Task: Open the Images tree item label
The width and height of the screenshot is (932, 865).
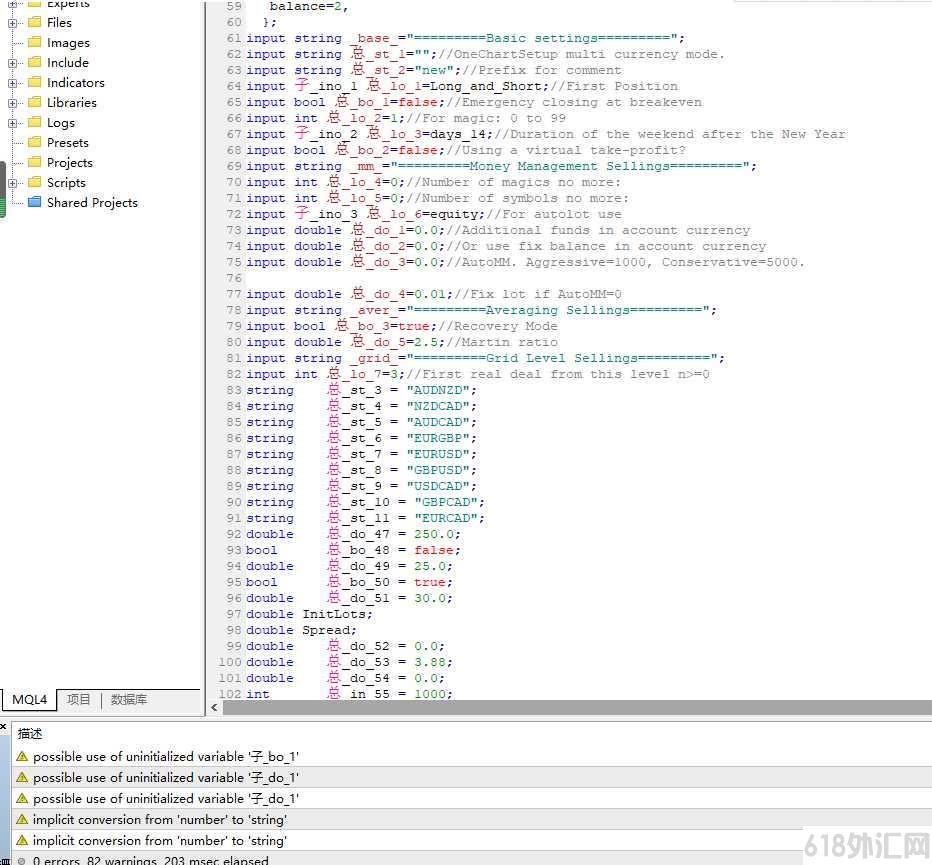Action: [68, 43]
